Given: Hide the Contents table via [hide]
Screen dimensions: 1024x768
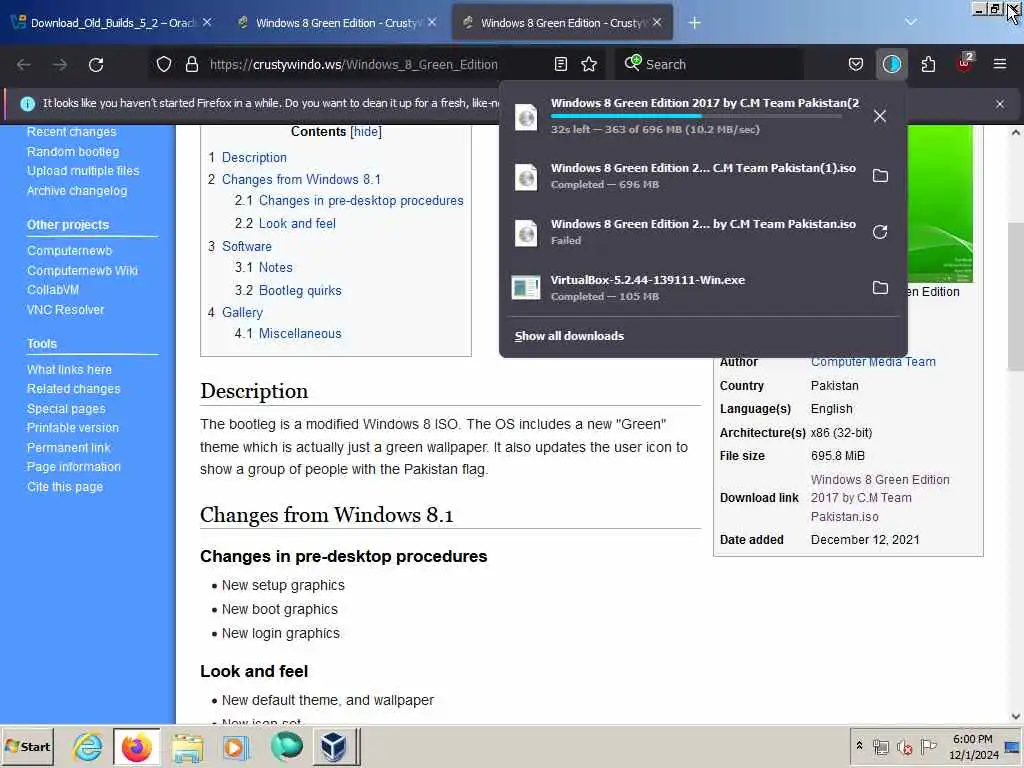Looking at the screenshot, I should tap(366, 131).
